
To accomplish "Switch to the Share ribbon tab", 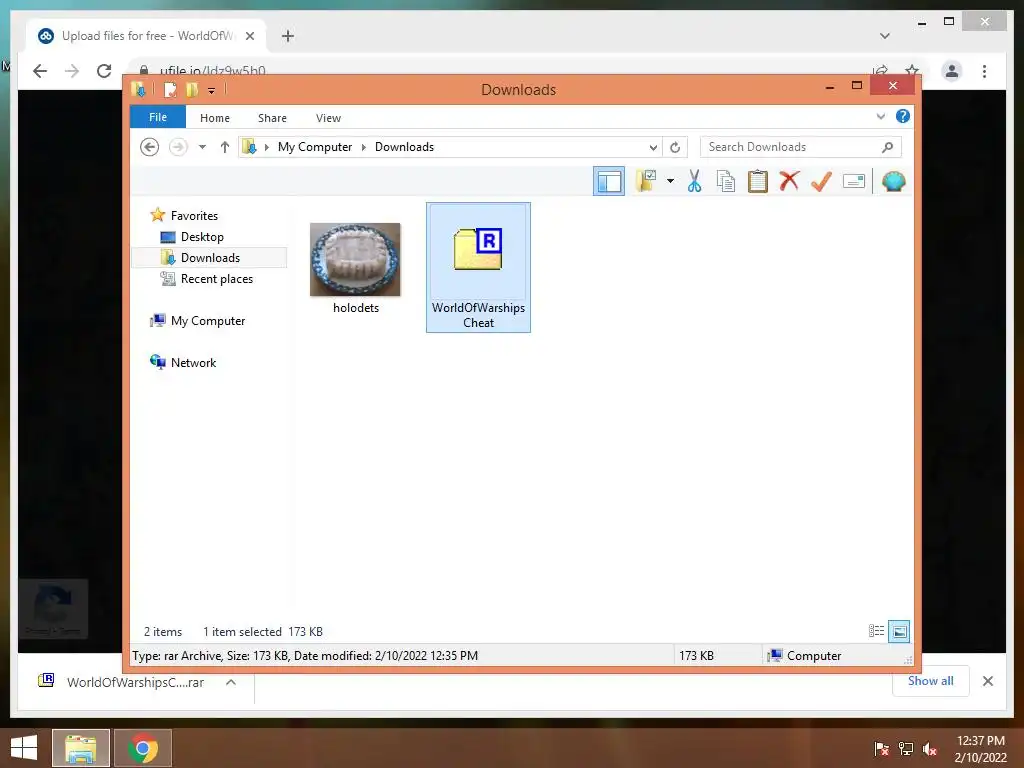I will (x=272, y=118).
